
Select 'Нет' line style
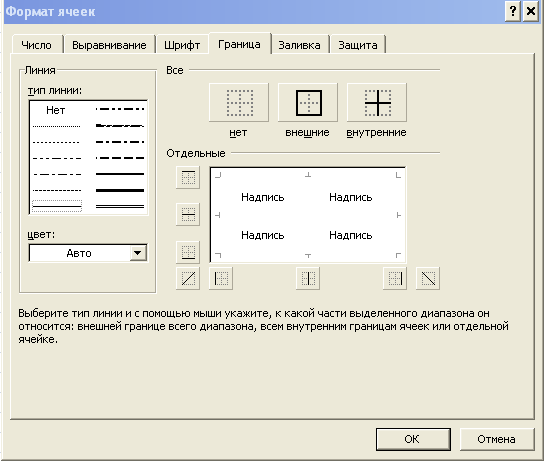click(x=56, y=110)
